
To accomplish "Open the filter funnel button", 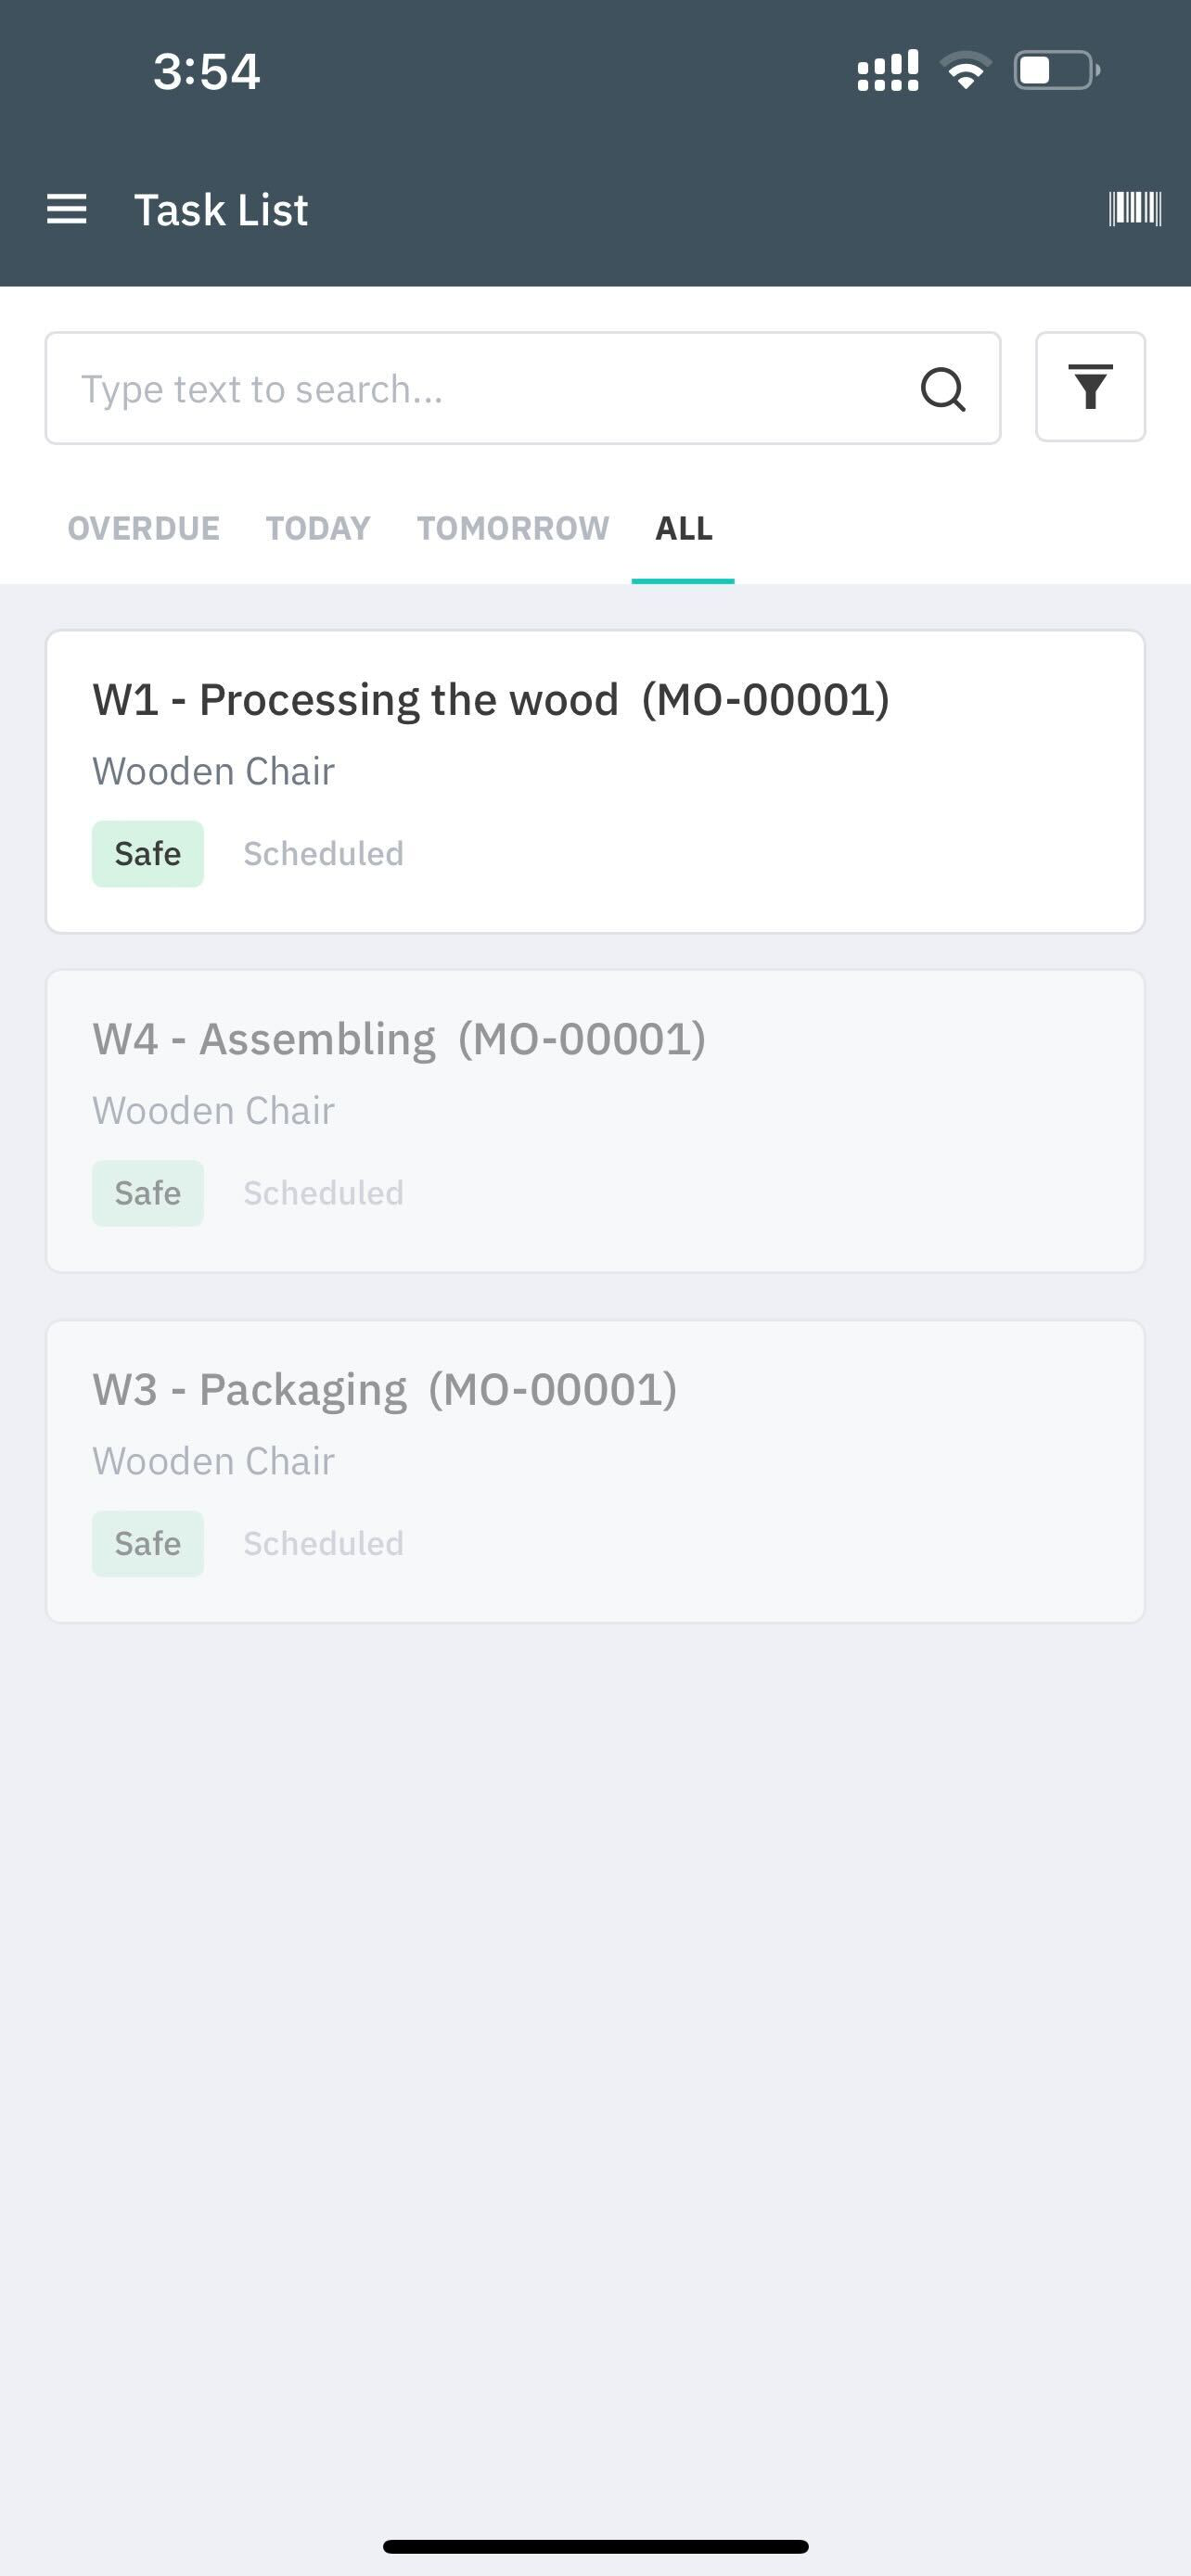I will [1090, 387].
